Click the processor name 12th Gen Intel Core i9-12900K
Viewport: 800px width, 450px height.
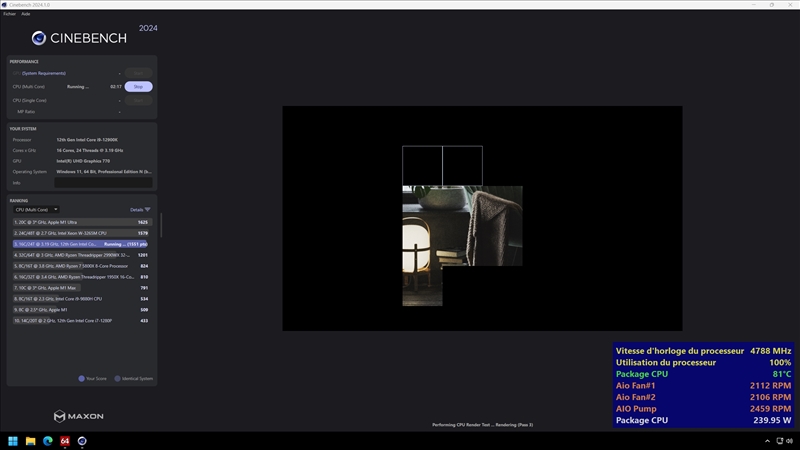(x=87, y=140)
